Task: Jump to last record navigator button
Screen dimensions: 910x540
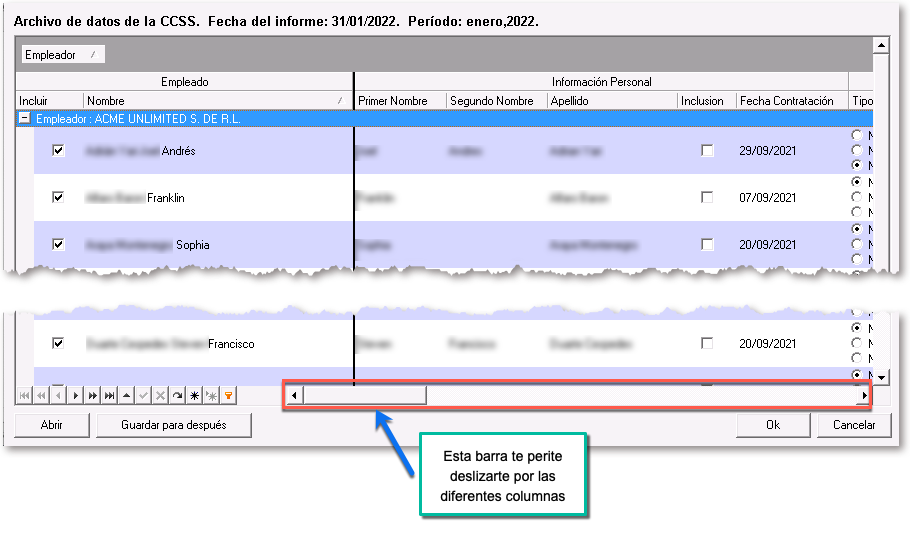Action: [x=109, y=396]
